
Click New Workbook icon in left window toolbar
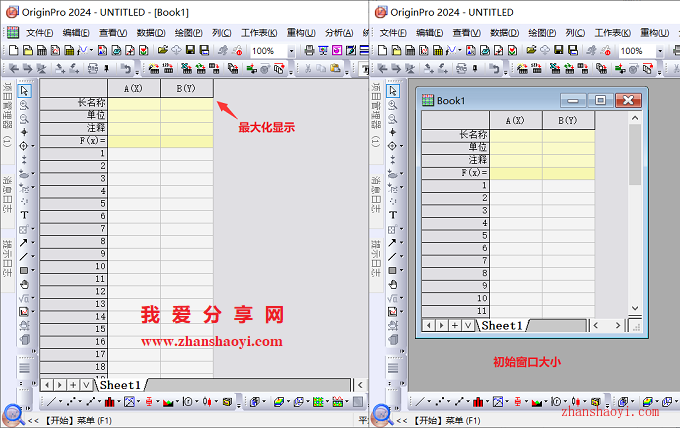click(x=41, y=51)
